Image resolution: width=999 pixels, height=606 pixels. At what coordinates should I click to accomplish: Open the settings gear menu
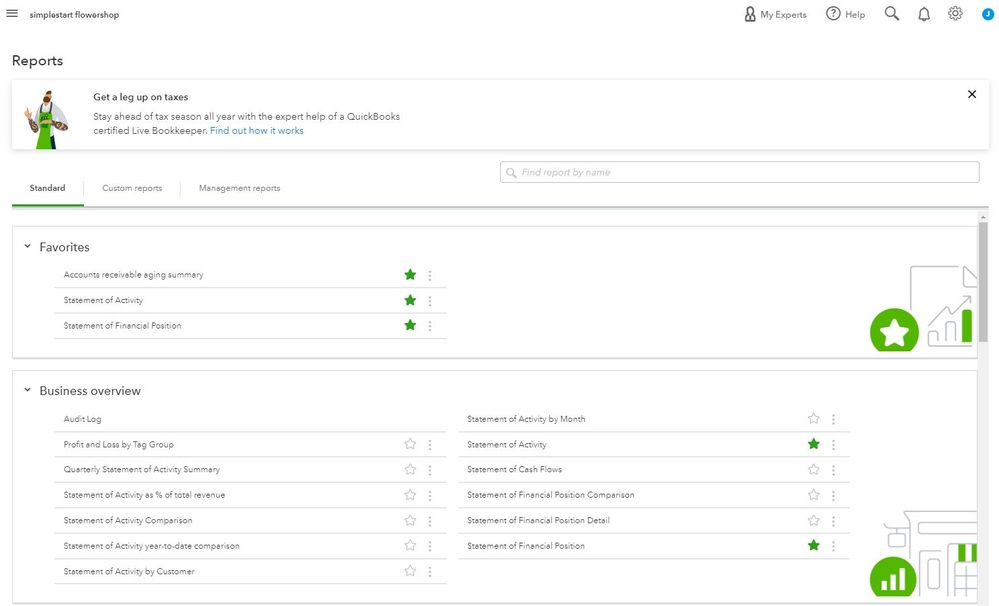(x=955, y=13)
